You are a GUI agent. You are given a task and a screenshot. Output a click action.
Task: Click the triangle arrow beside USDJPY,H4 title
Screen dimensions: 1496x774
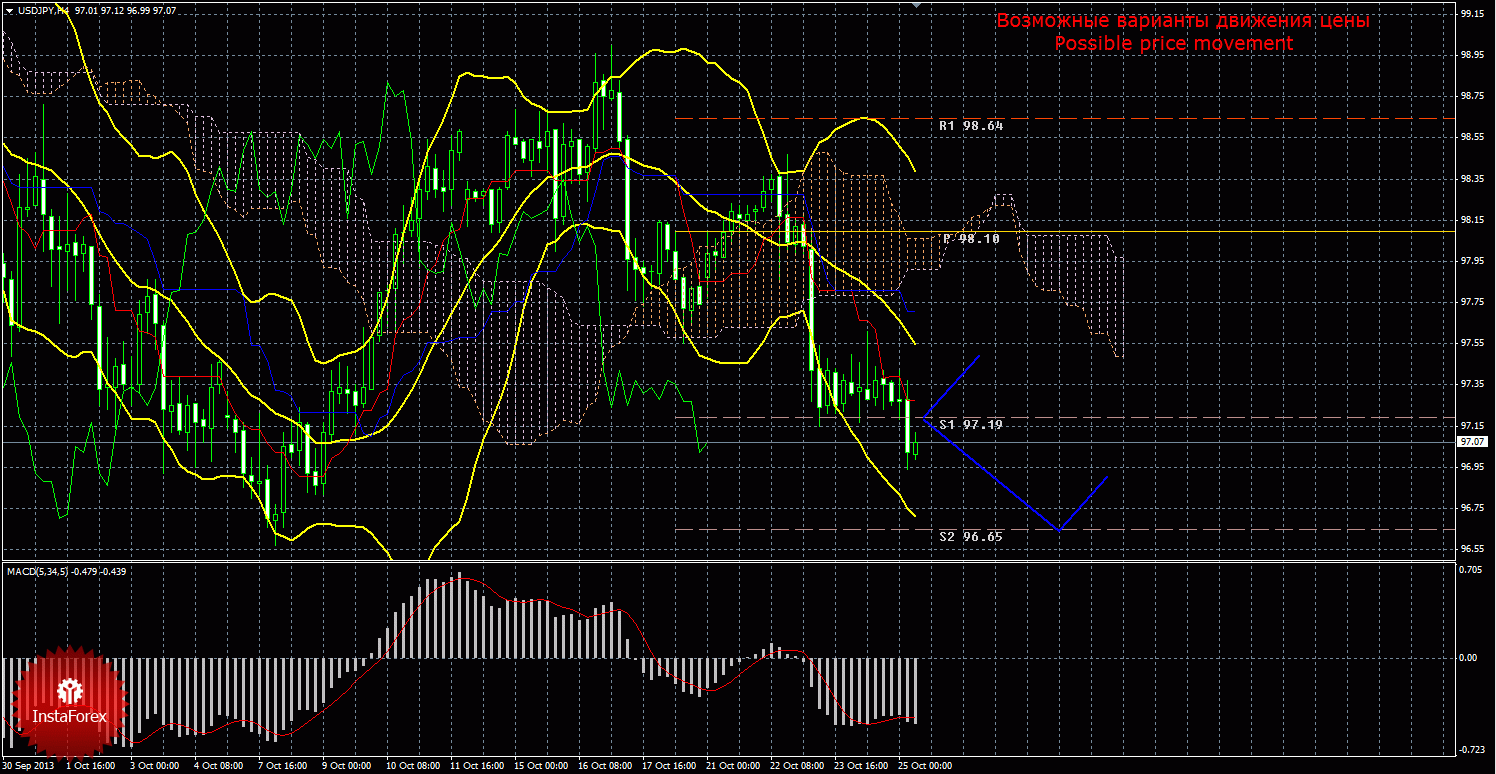point(9,9)
